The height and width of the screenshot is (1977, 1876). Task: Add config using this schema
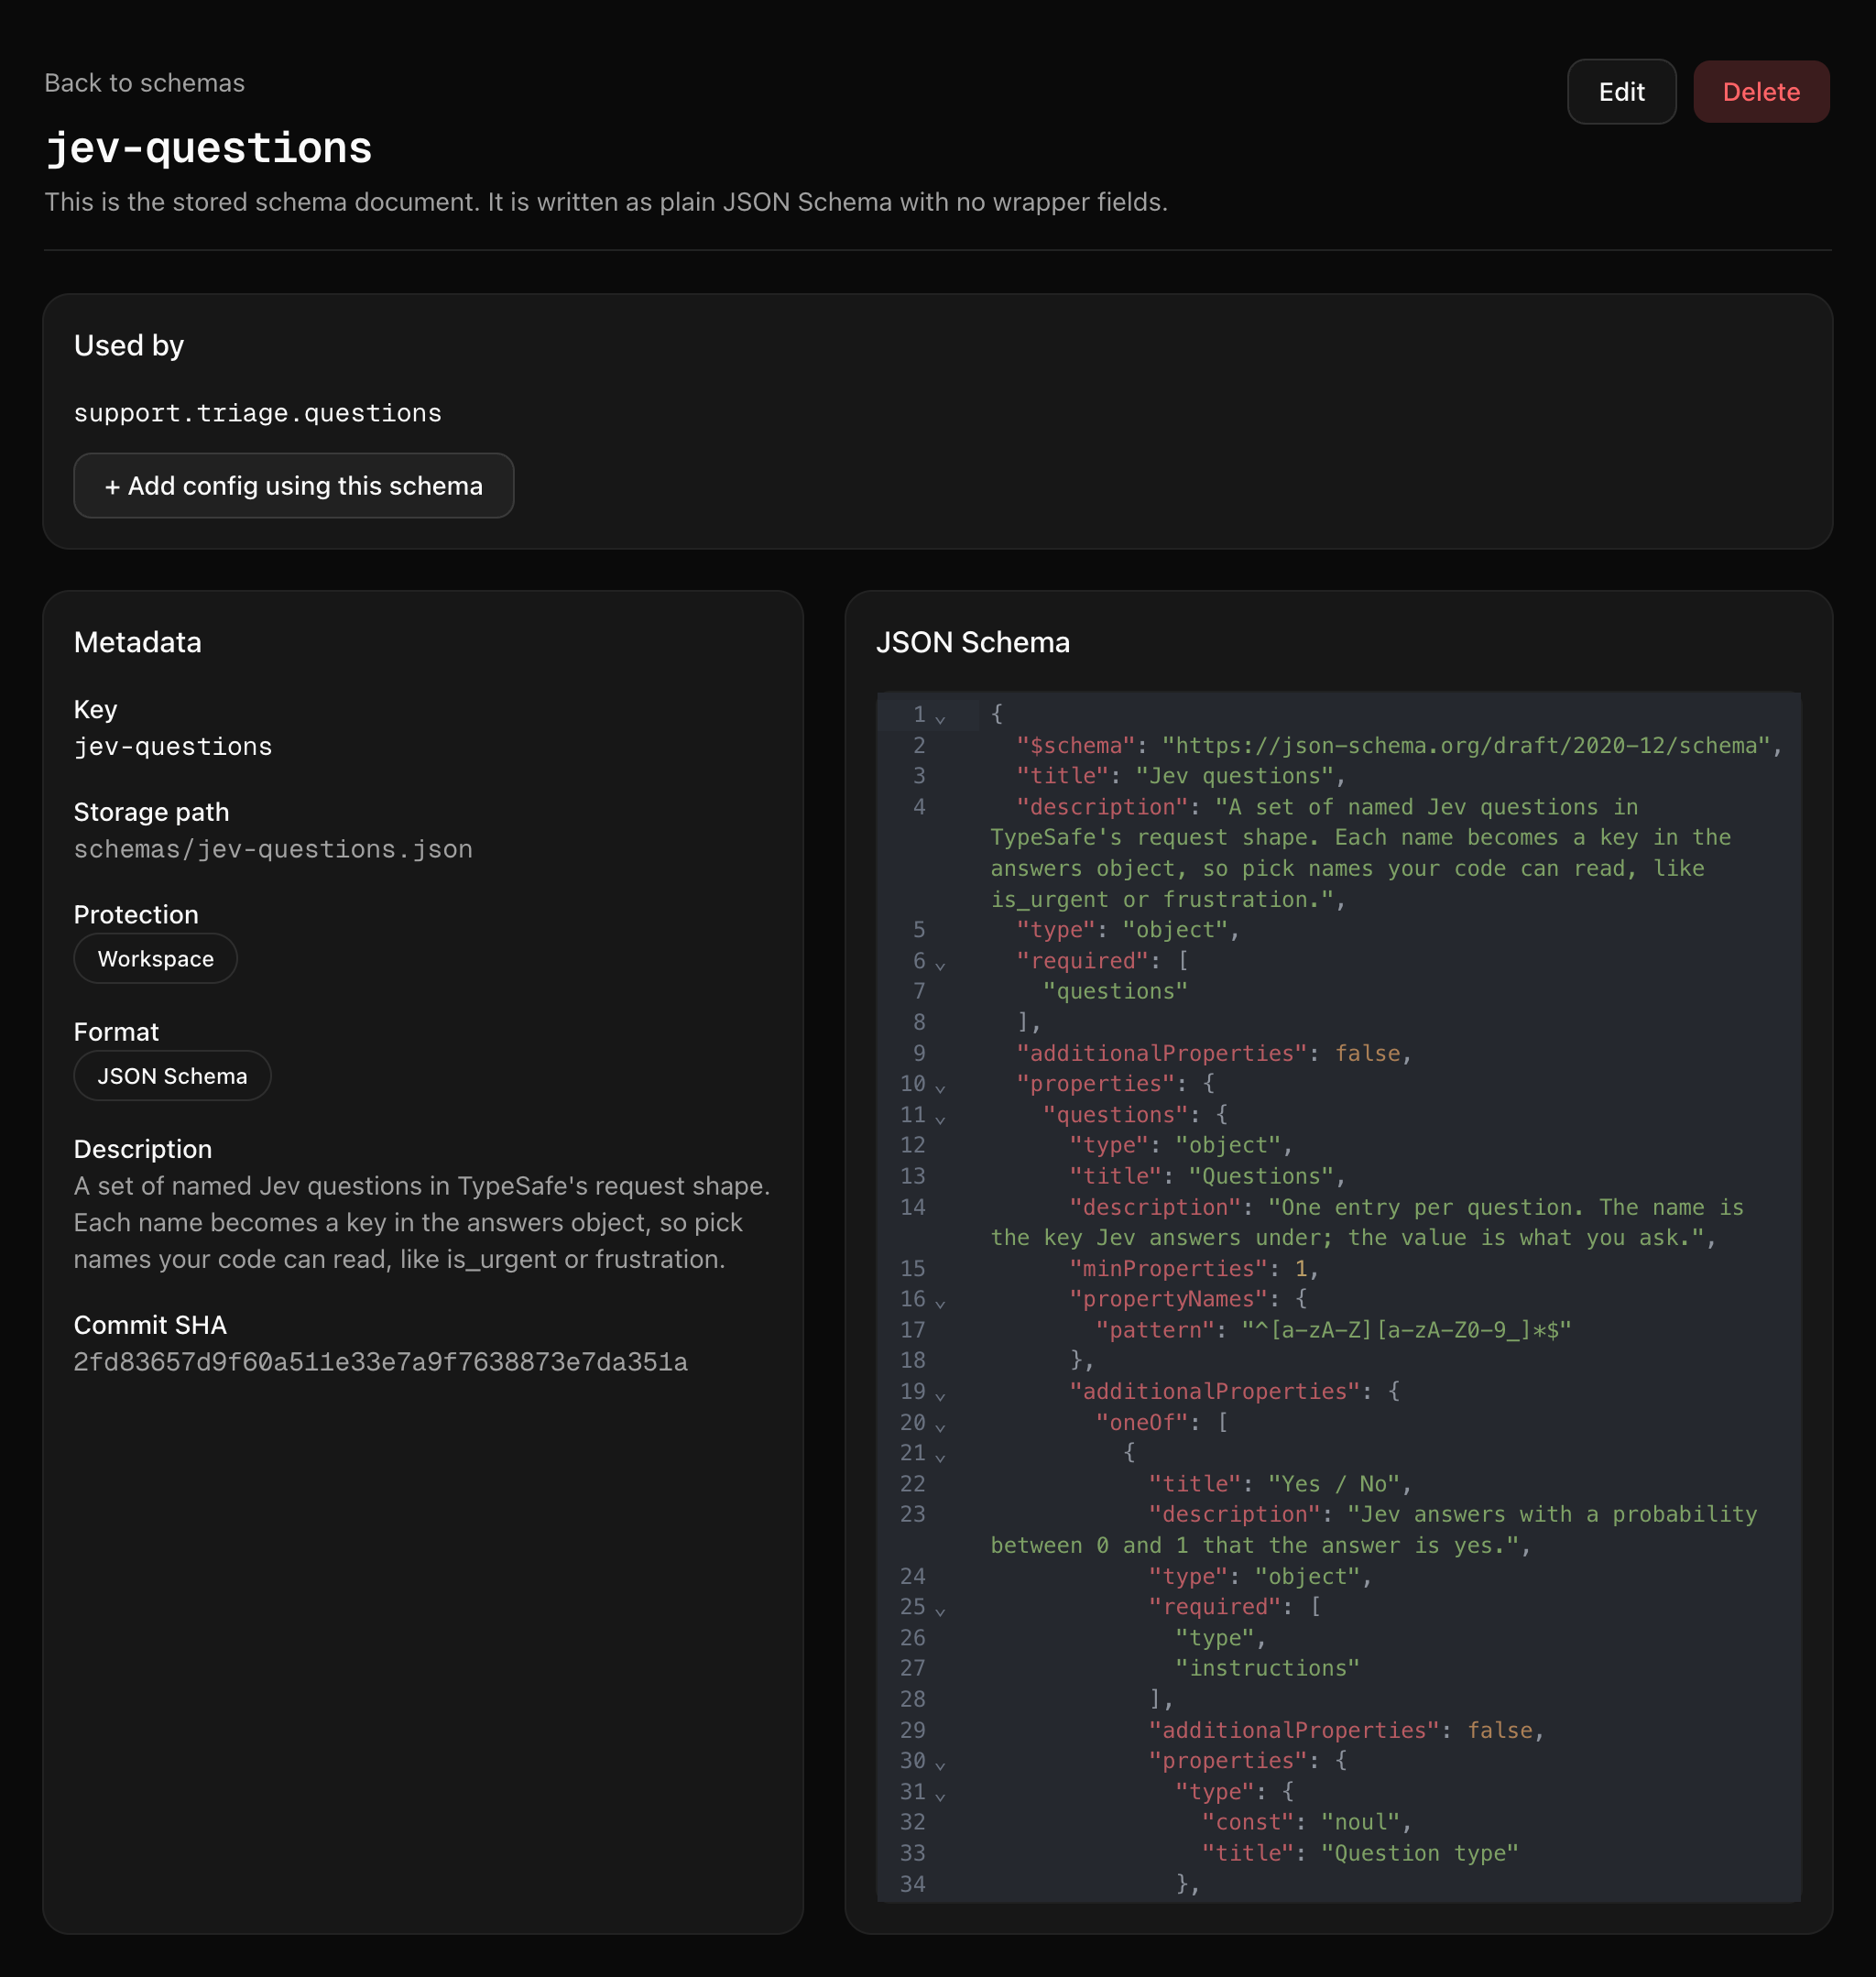pos(294,486)
